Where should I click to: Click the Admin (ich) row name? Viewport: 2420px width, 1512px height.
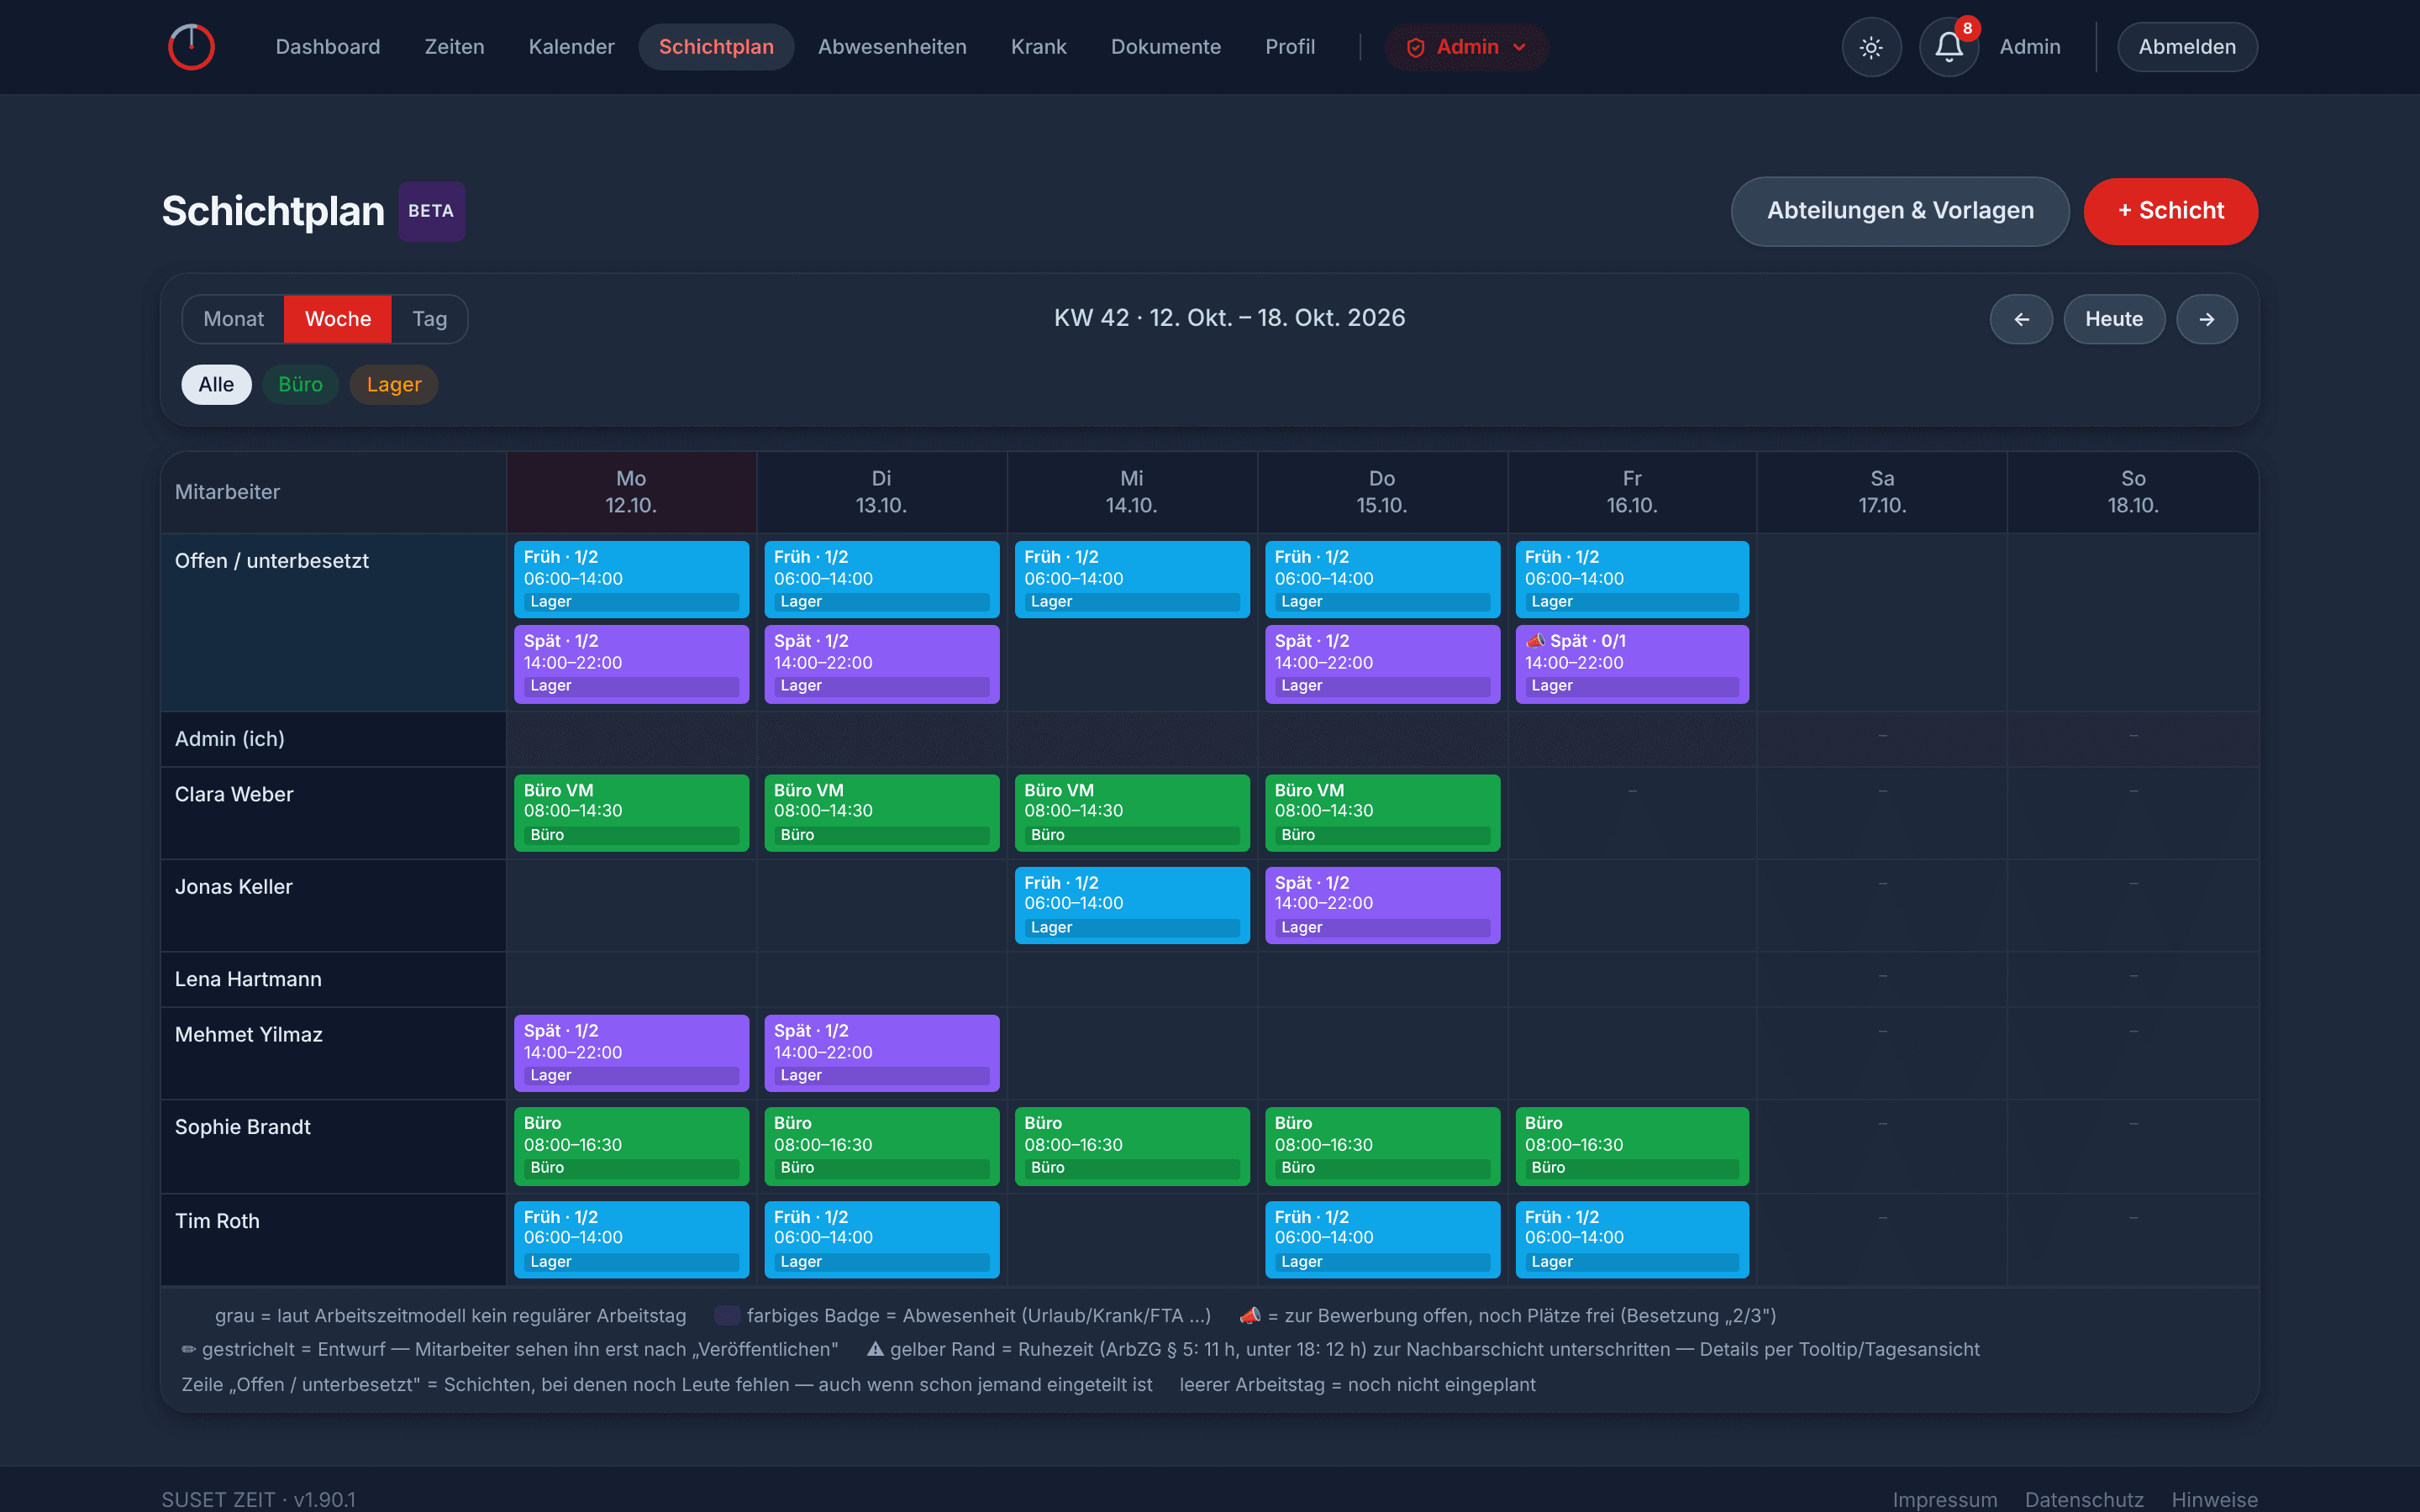pos(230,739)
